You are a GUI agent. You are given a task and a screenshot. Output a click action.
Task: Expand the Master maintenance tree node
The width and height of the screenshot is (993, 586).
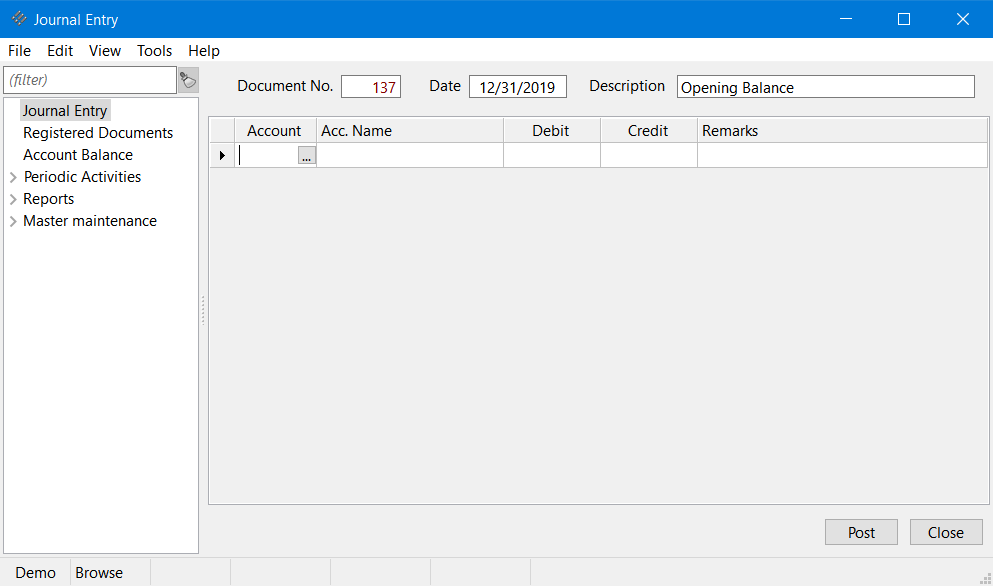13,221
